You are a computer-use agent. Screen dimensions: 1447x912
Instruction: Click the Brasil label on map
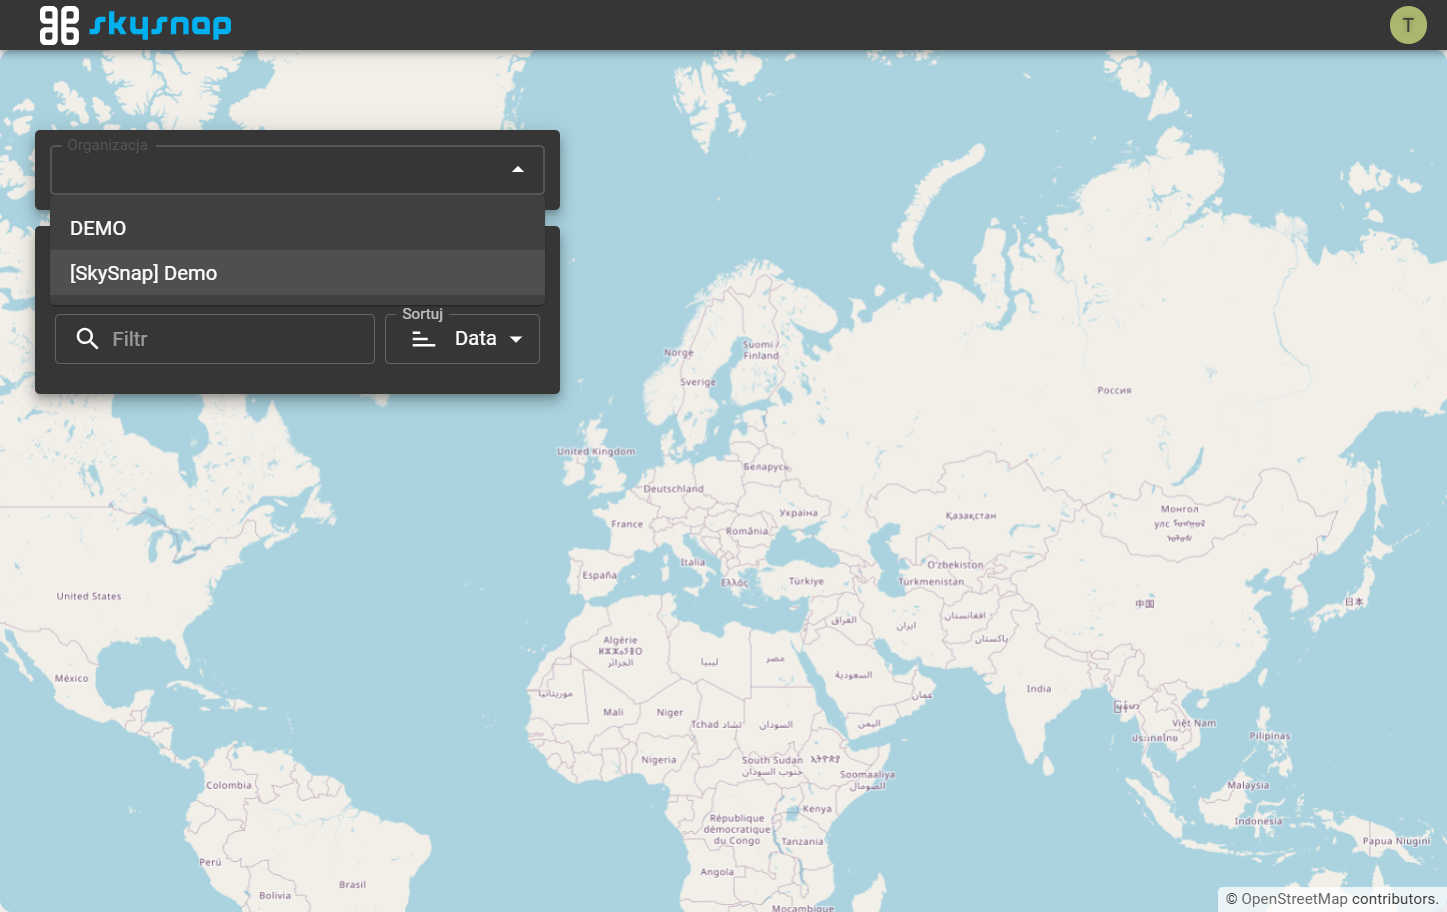pos(352,884)
